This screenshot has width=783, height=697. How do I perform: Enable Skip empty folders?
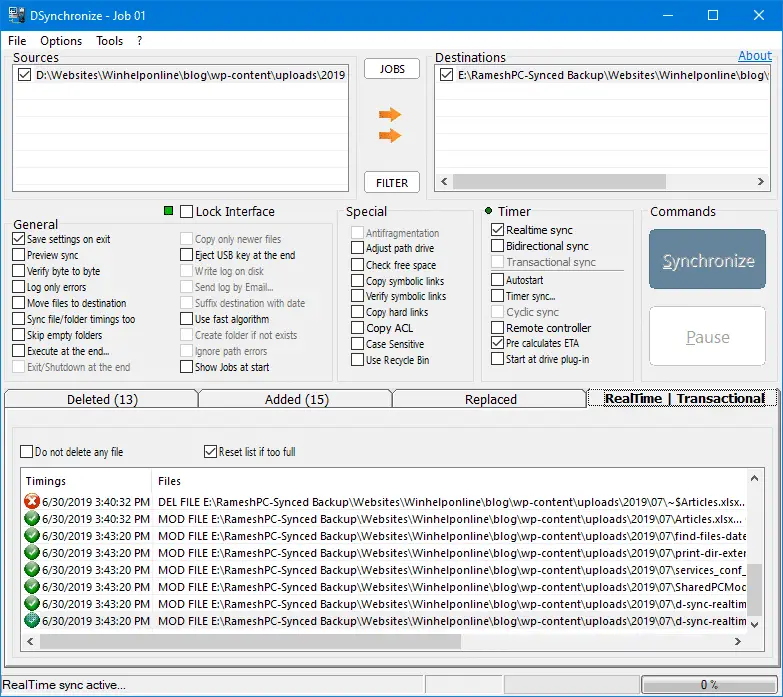point(18,335)
